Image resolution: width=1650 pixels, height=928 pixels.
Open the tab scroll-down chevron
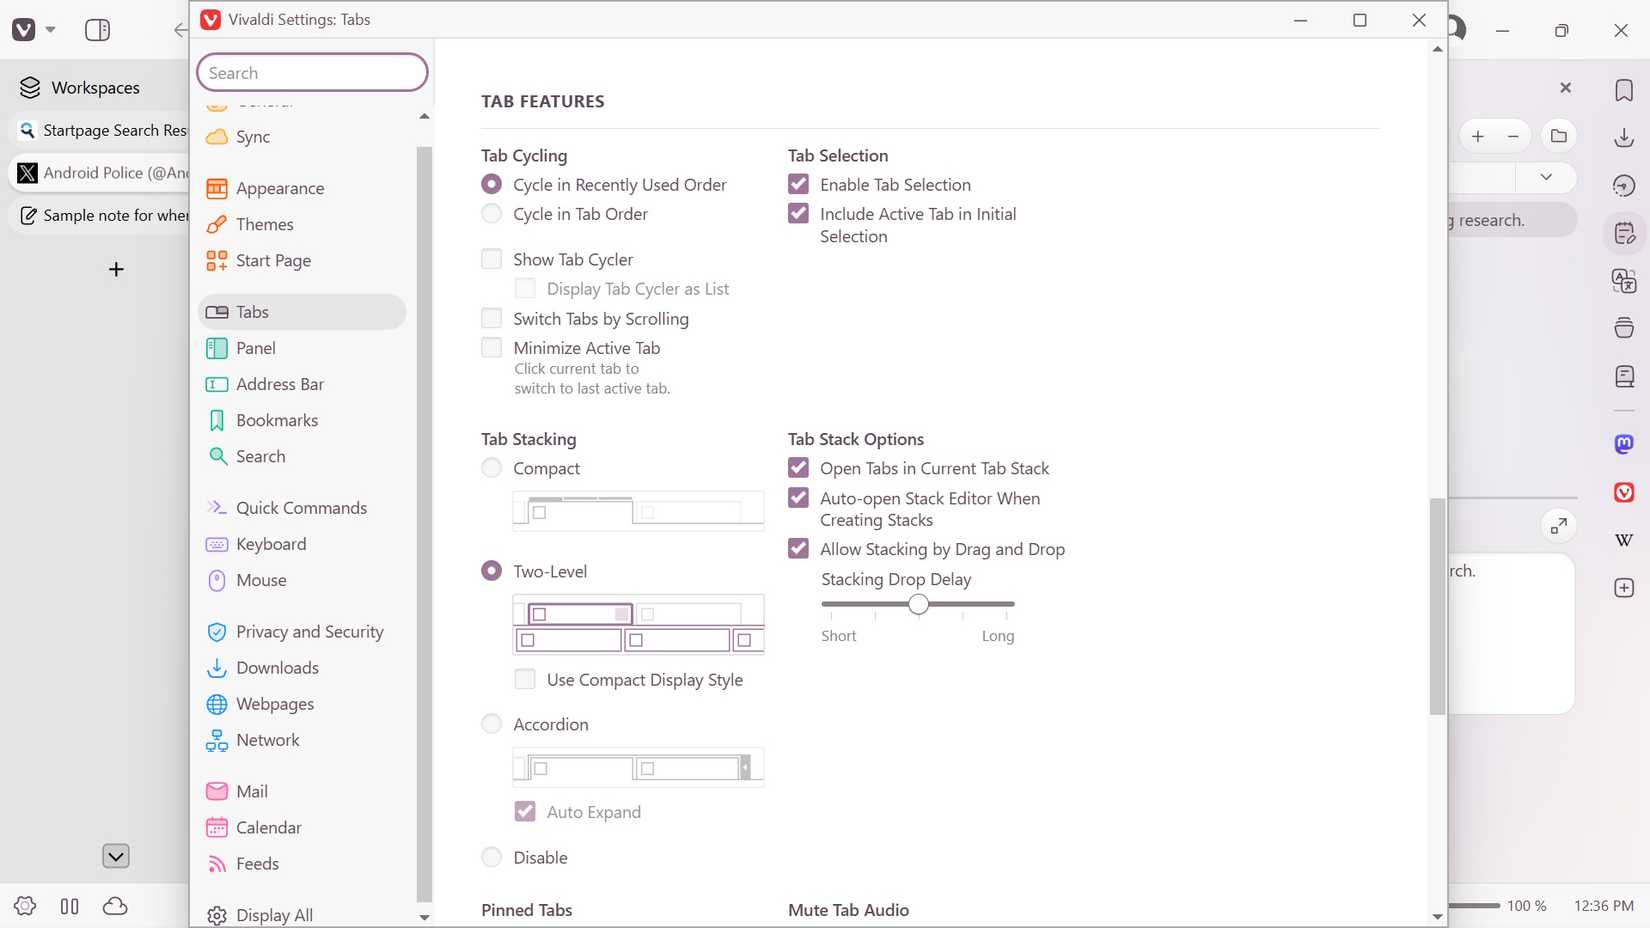[x=115, y=855]
